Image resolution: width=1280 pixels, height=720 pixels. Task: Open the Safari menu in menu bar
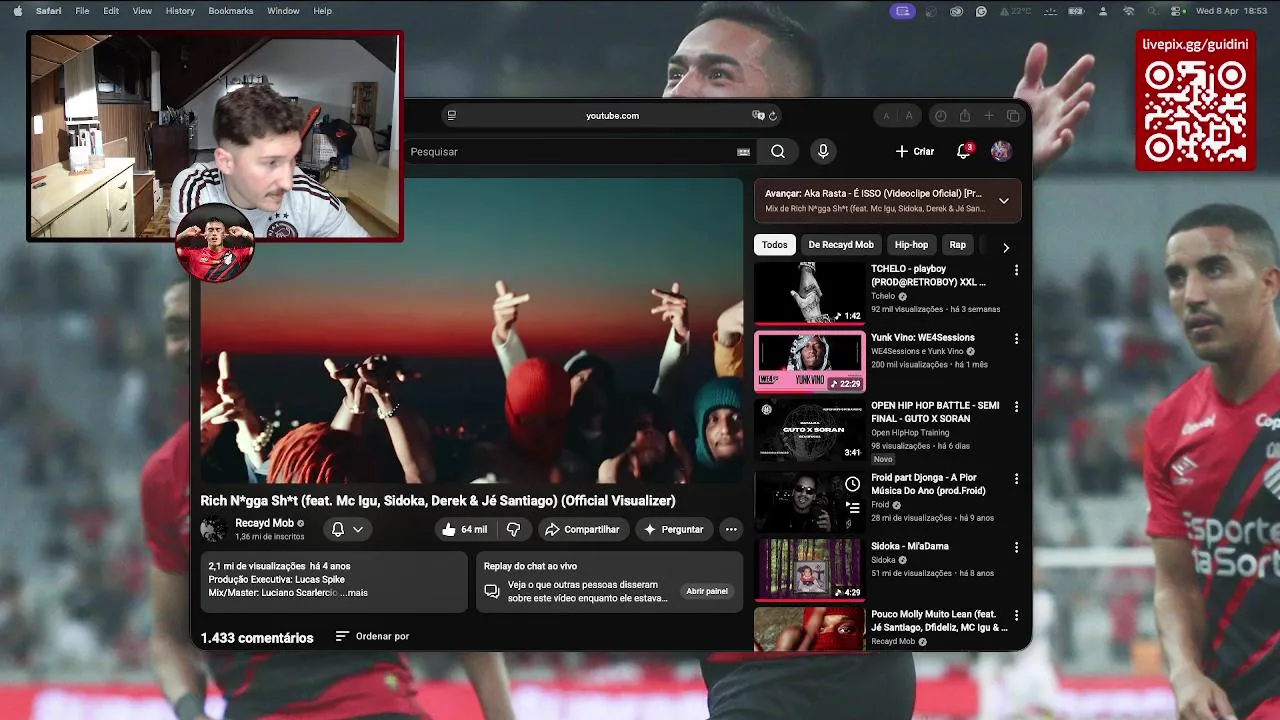coord(48,11)
